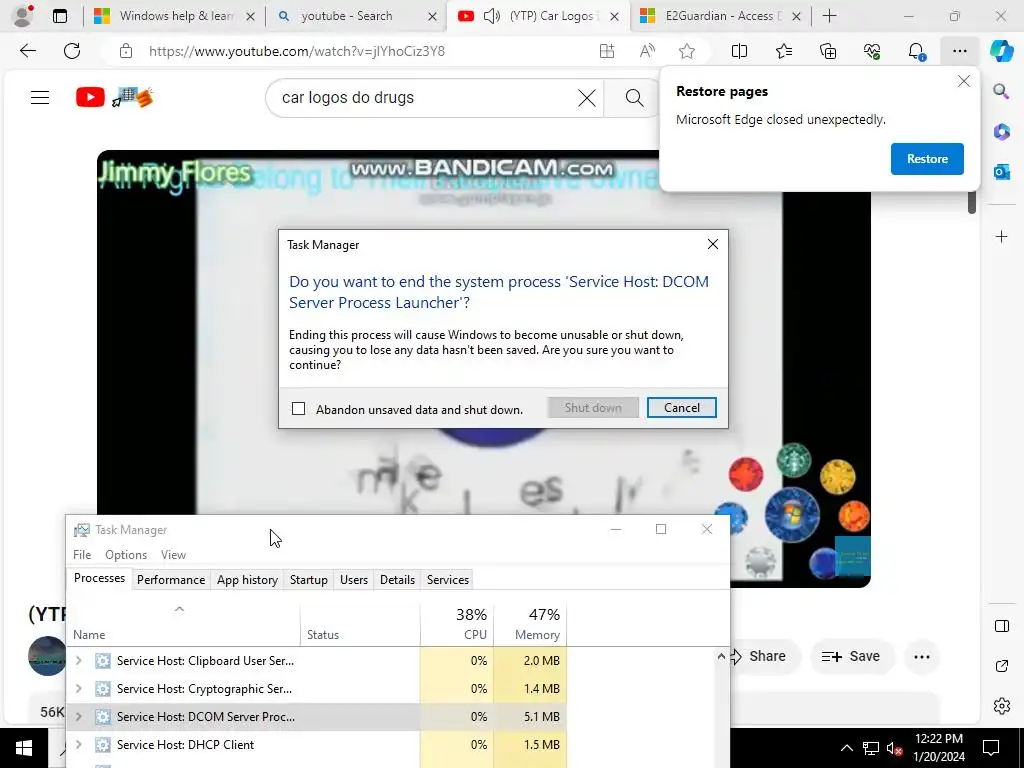1024x768 pixels.
Task: Expand Service Host: Clipboard User Service row
Action: click(x=78, y=660)
